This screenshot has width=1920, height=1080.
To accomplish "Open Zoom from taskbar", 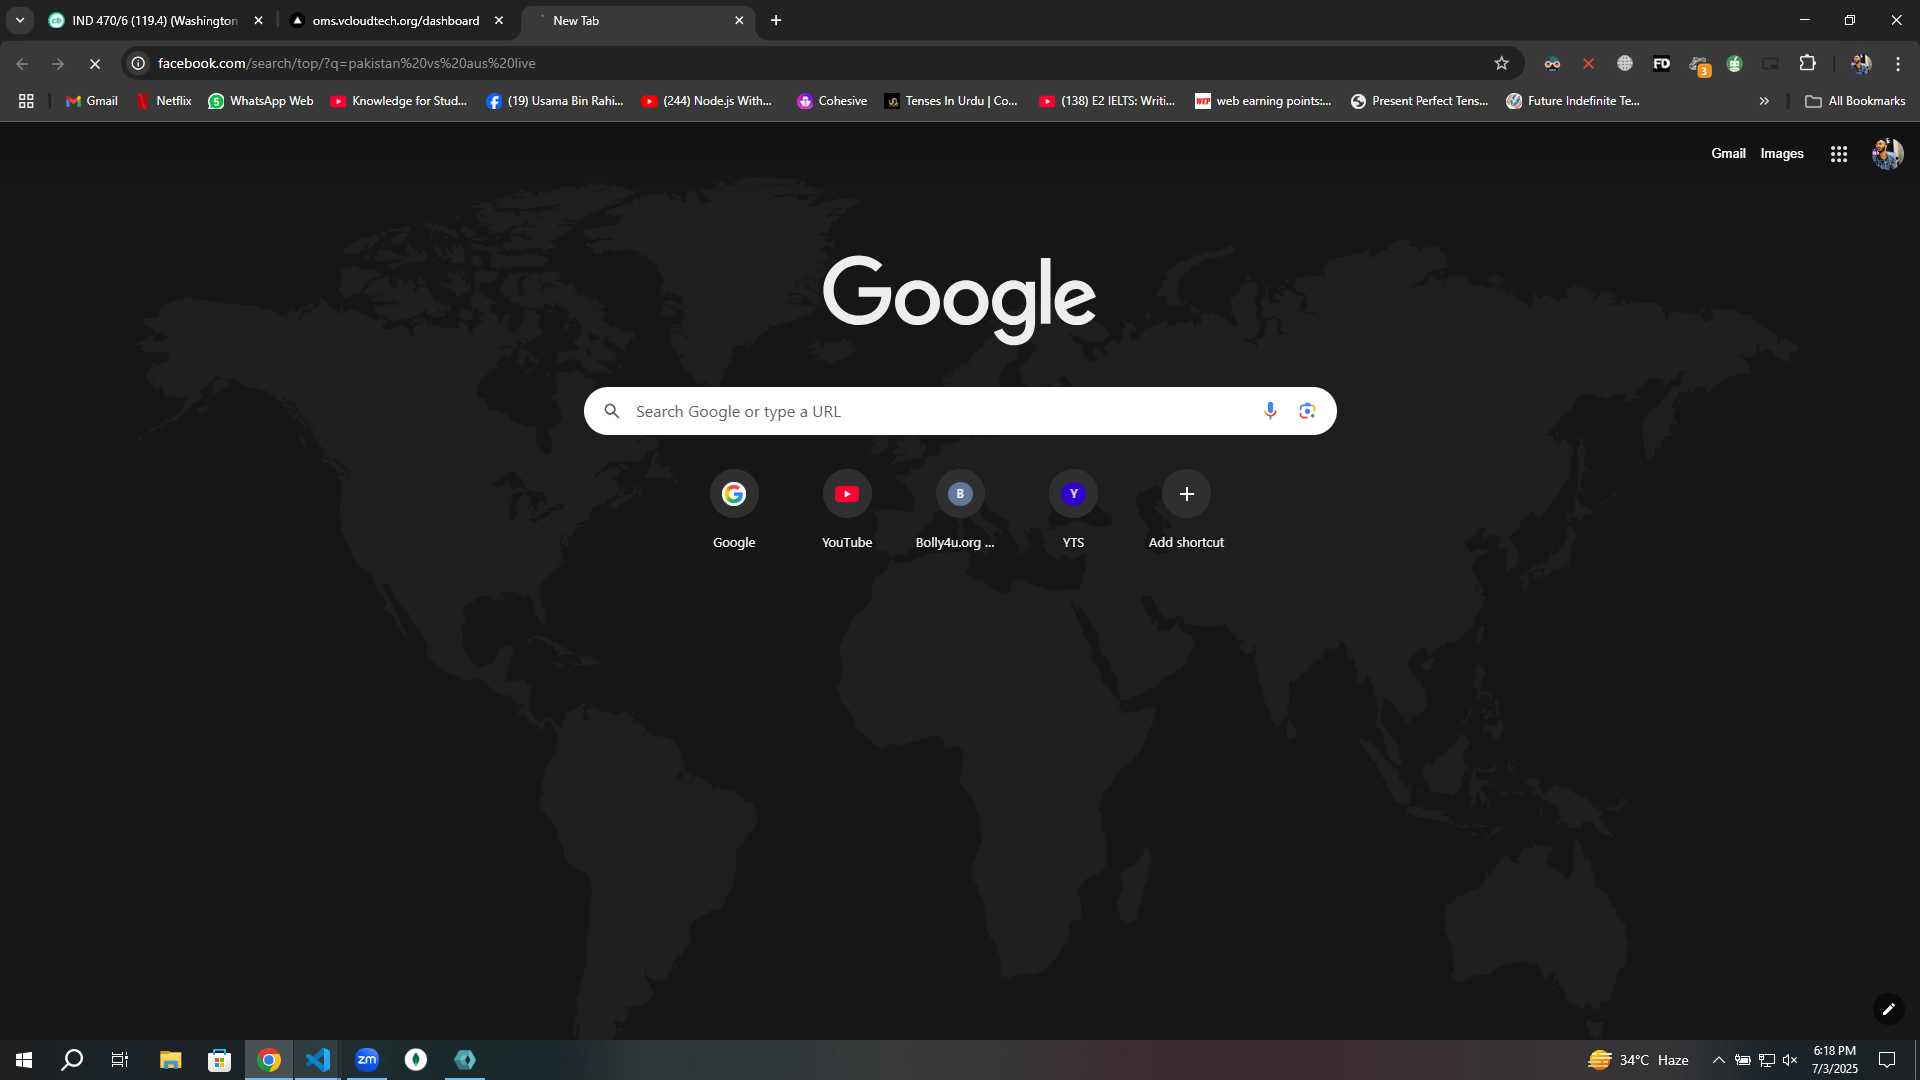I will pos(367,1060).
